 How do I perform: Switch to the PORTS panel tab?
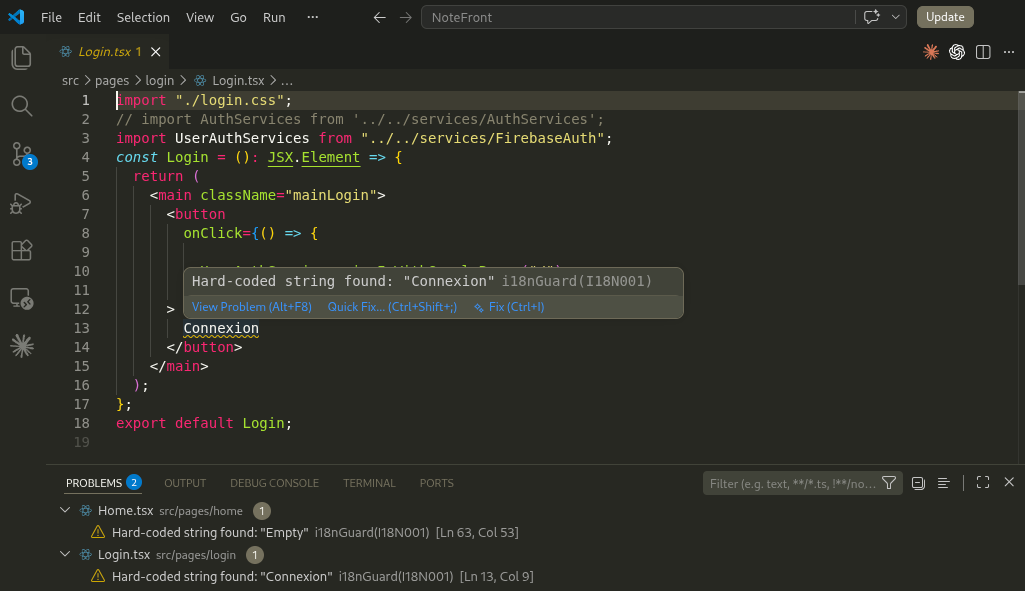[x=437, y=483]
